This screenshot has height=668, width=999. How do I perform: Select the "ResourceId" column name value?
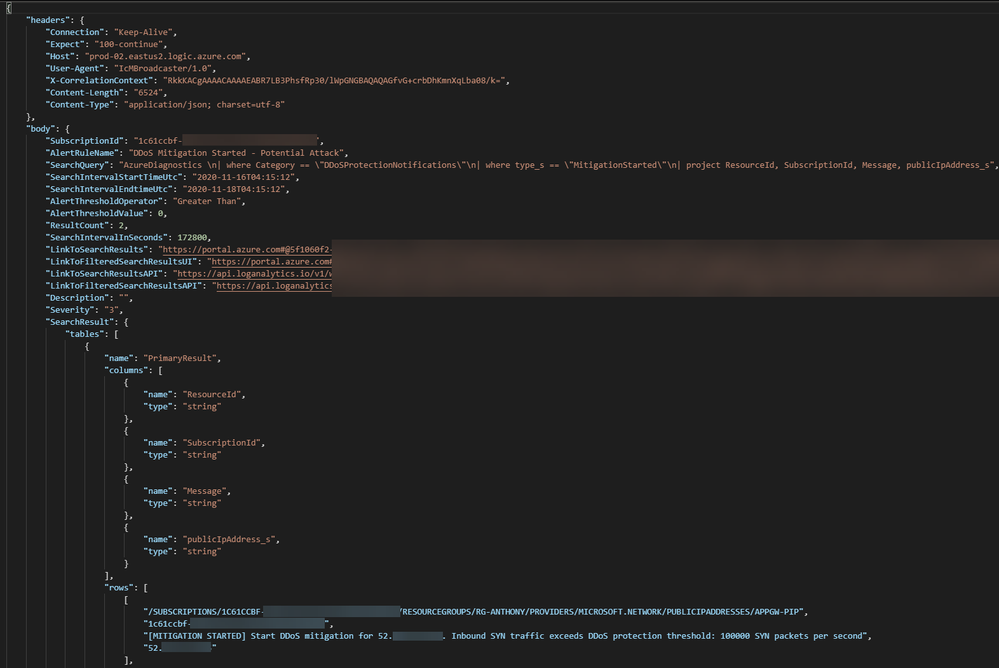tap(212, 395)
